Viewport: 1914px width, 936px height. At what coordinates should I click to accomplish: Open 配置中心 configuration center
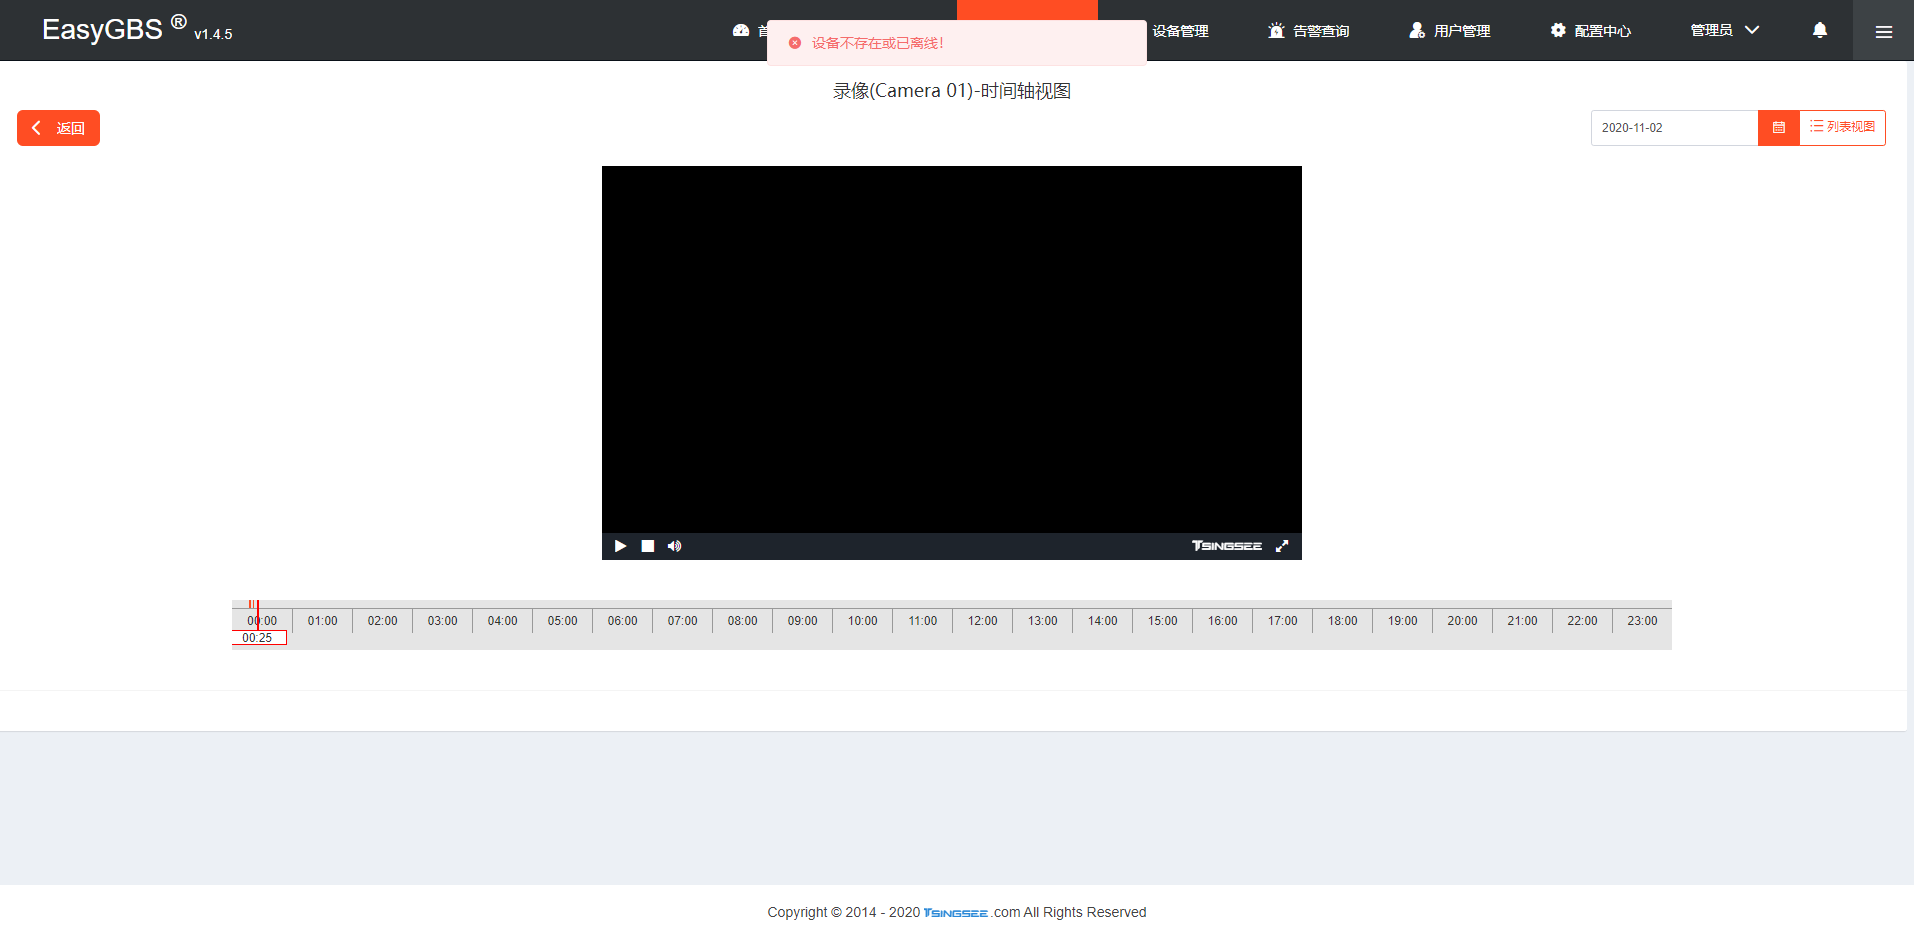tap(1591, 31)
